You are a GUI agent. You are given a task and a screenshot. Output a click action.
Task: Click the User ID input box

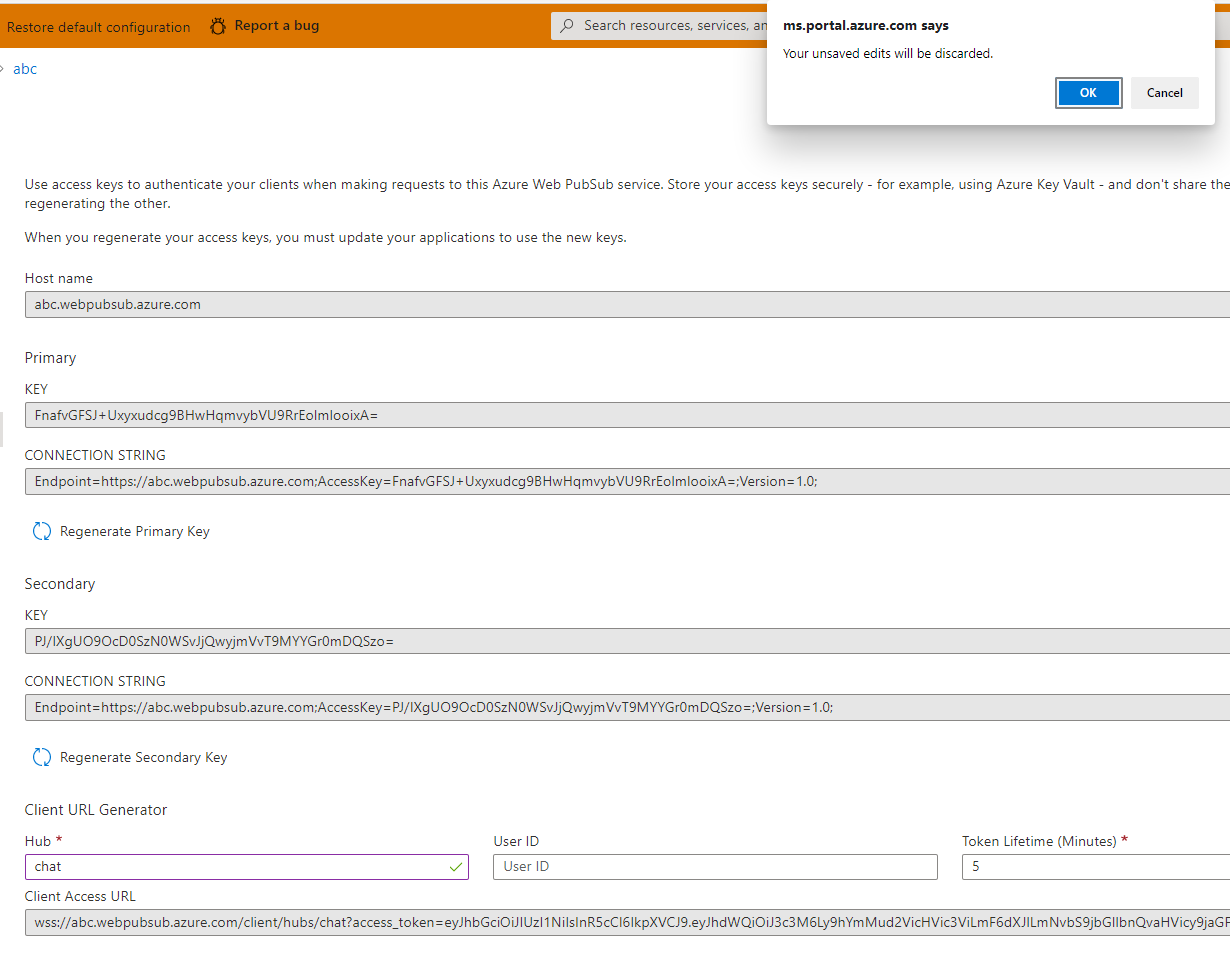(715, 867)
